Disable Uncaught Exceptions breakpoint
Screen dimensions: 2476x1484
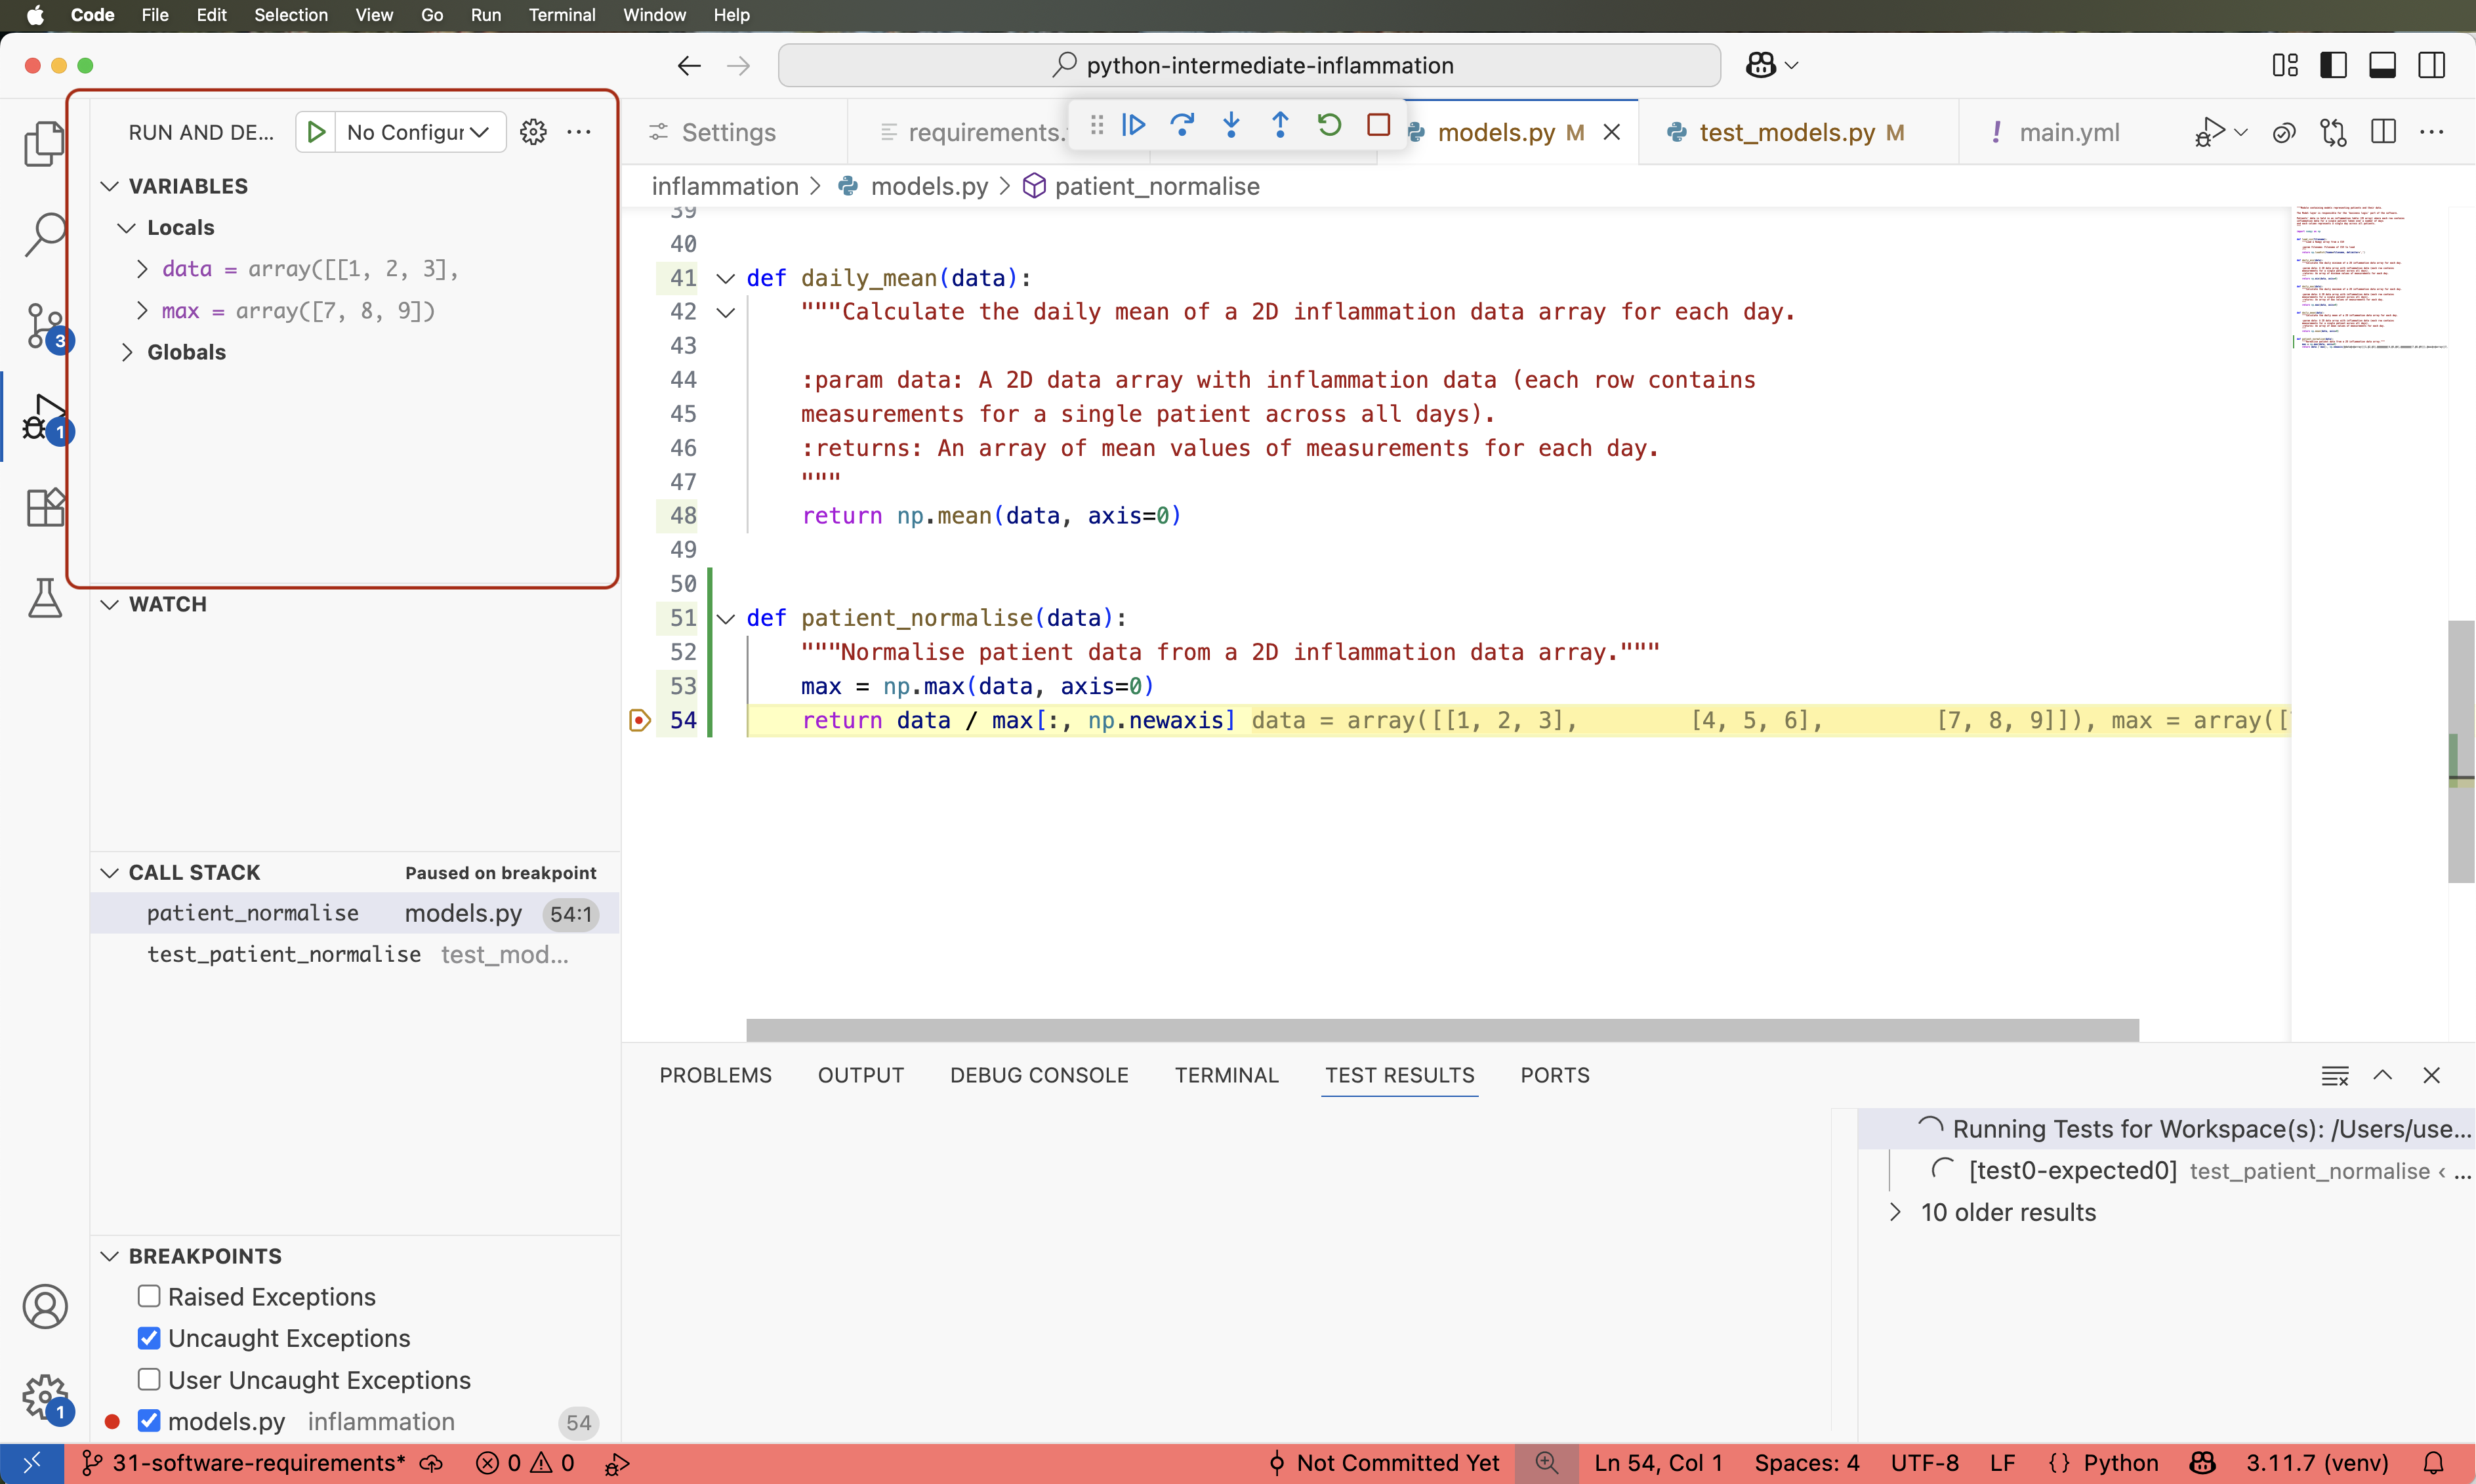[148, 1337]
